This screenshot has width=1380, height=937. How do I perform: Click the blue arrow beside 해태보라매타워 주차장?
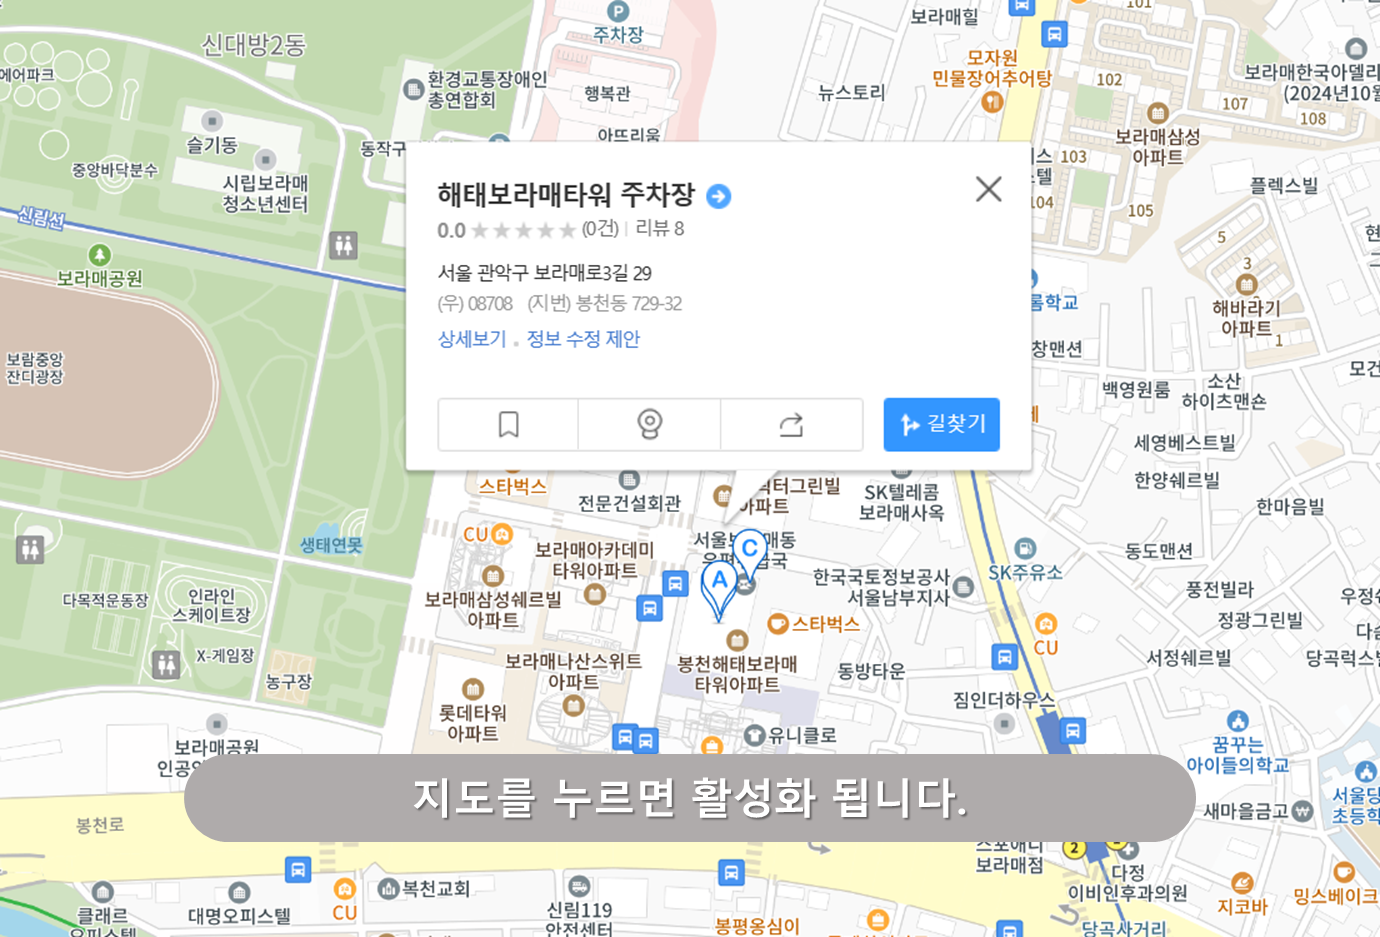(717, 197)
